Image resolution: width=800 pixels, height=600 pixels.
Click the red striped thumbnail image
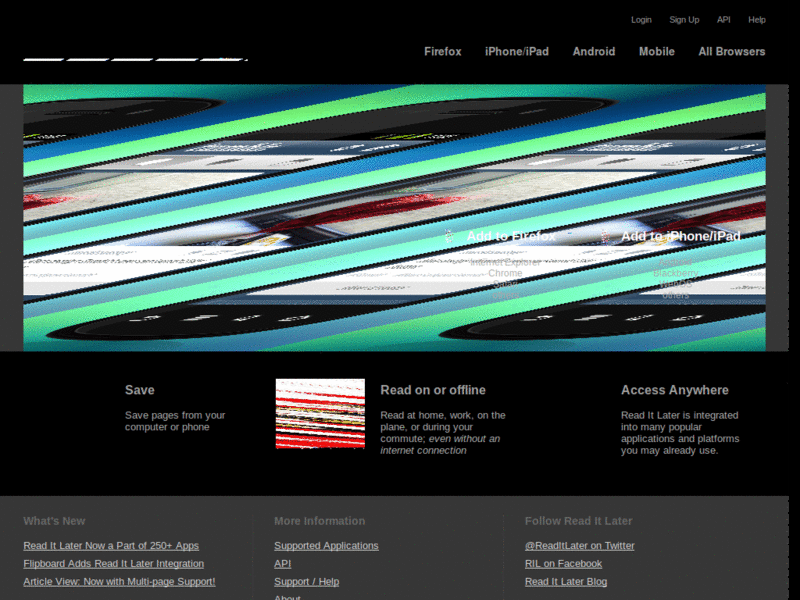point(320,414)
